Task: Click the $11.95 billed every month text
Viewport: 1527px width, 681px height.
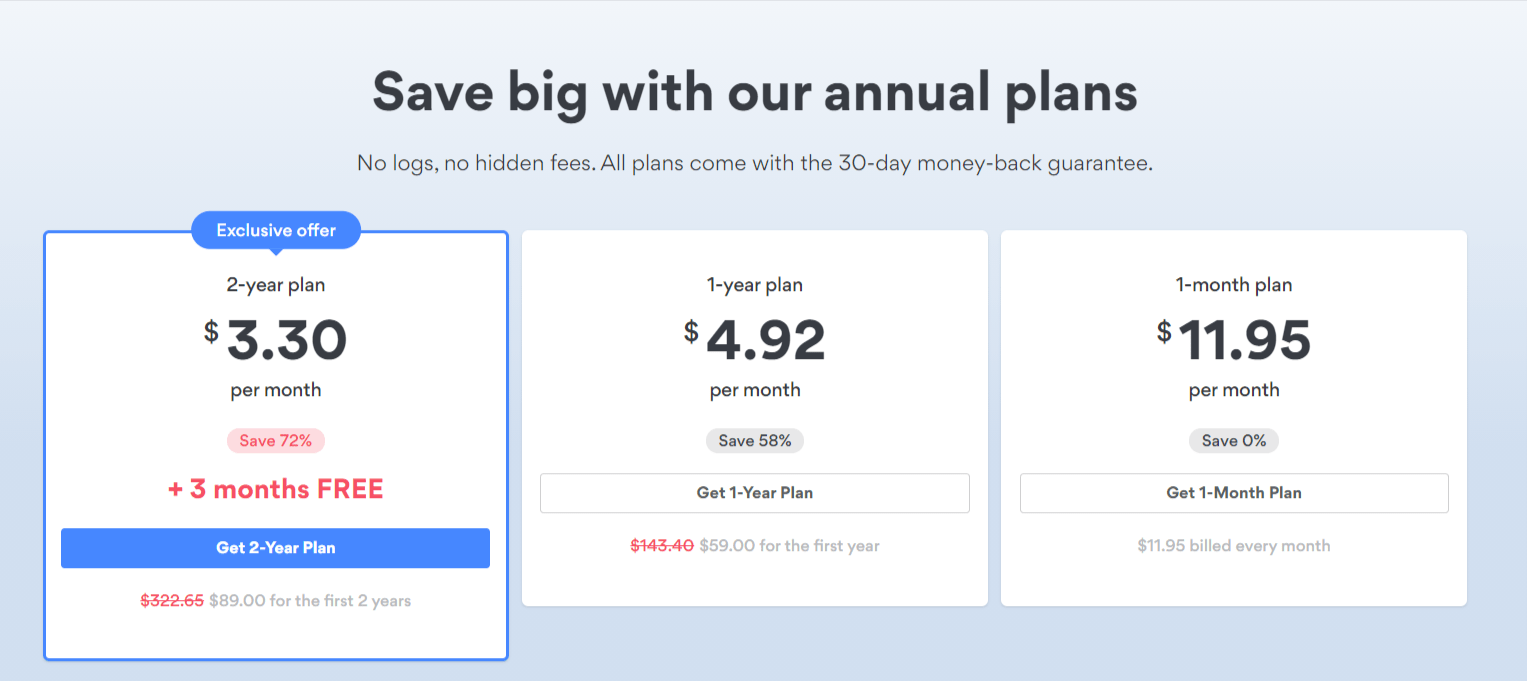Action: (1234, 546)
